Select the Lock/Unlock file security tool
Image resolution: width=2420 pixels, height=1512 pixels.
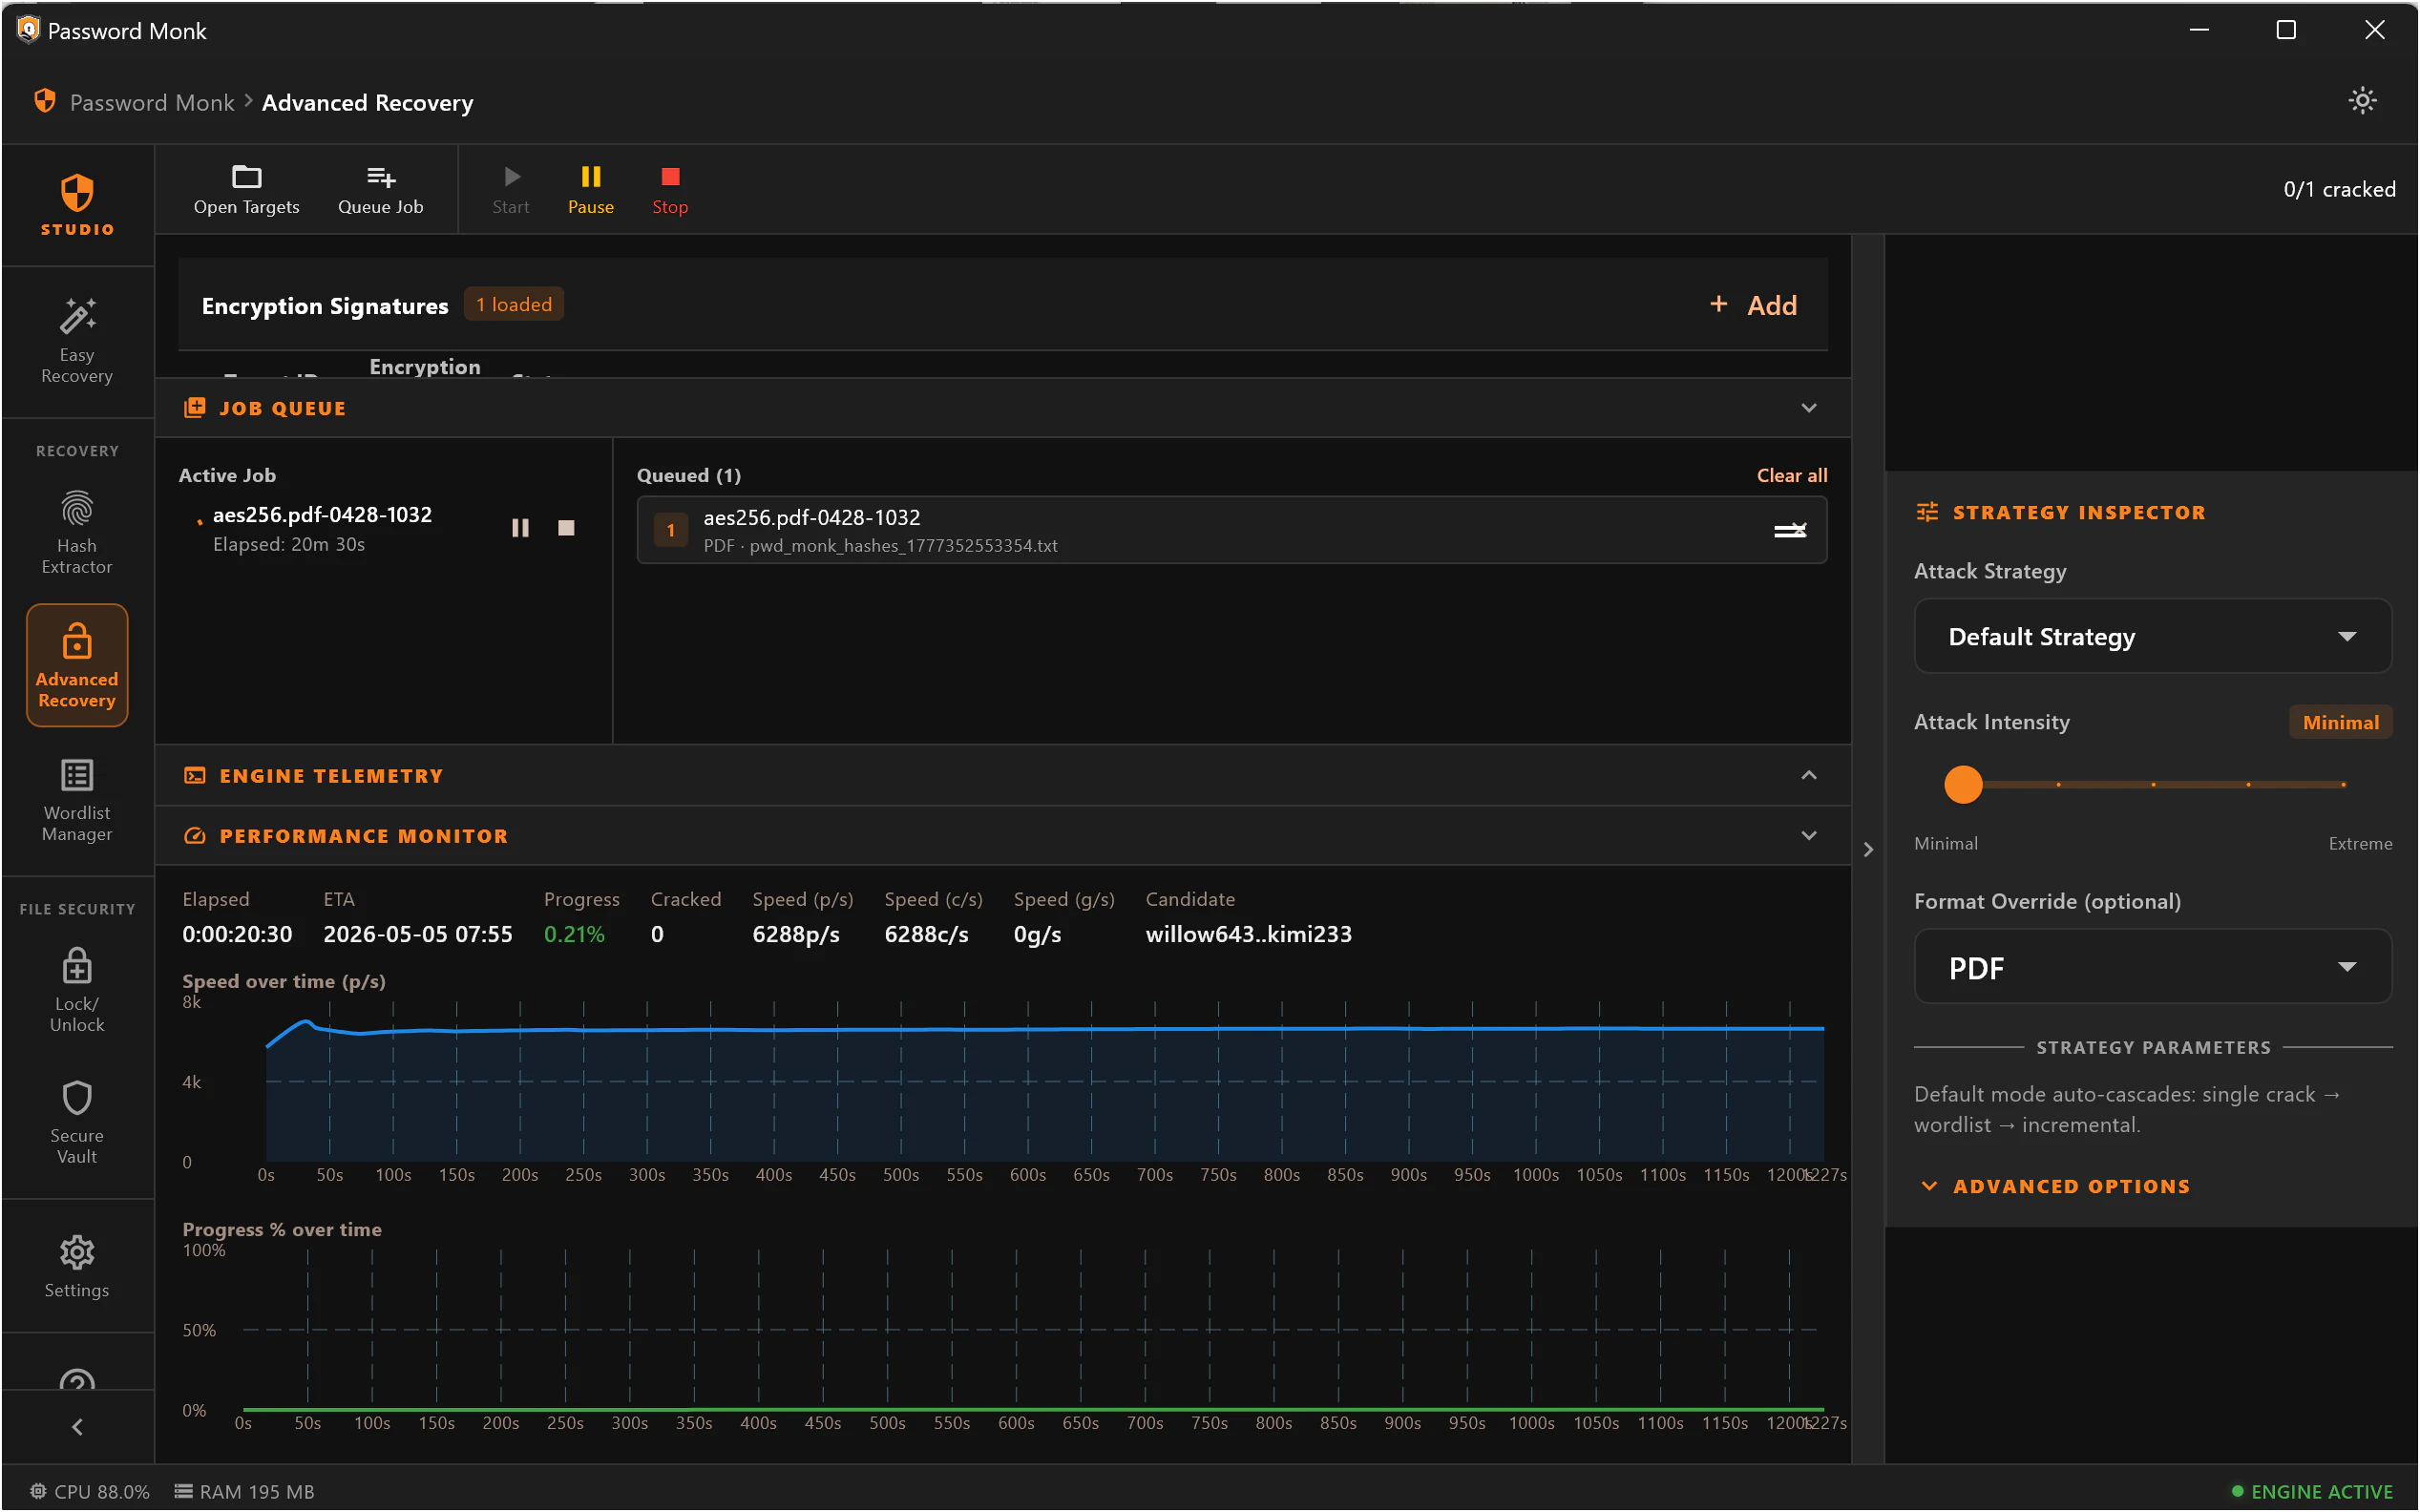[x=76, y=990]
